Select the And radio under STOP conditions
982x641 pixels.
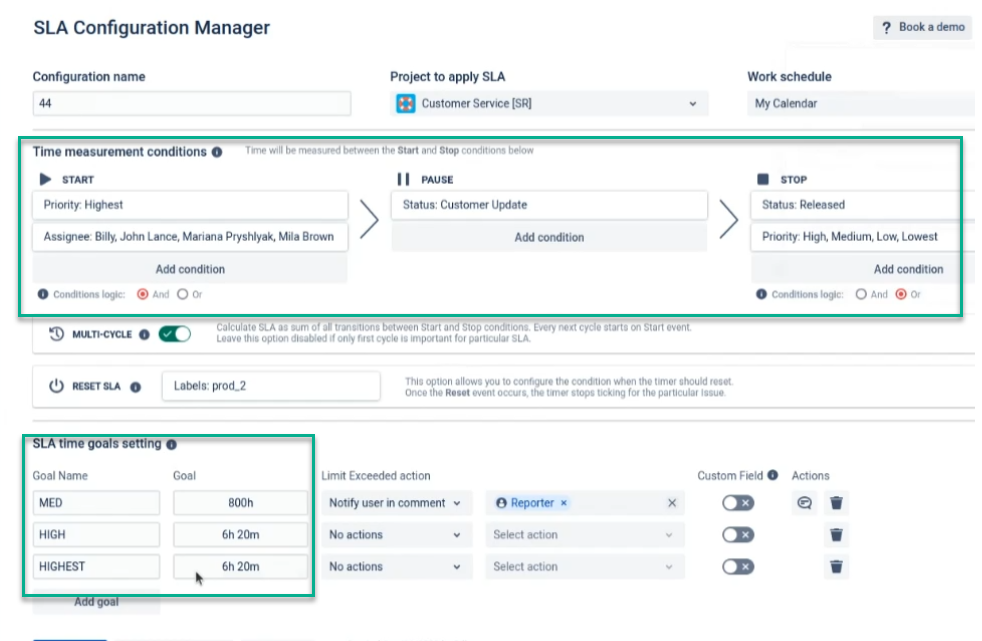[x=861, y=294]
